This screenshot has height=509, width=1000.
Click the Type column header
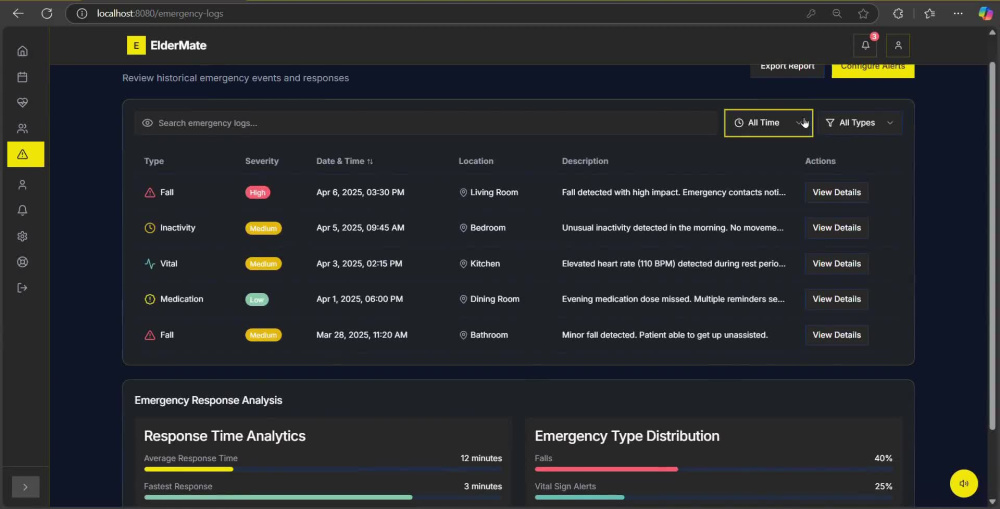click(x=154, y=161)
